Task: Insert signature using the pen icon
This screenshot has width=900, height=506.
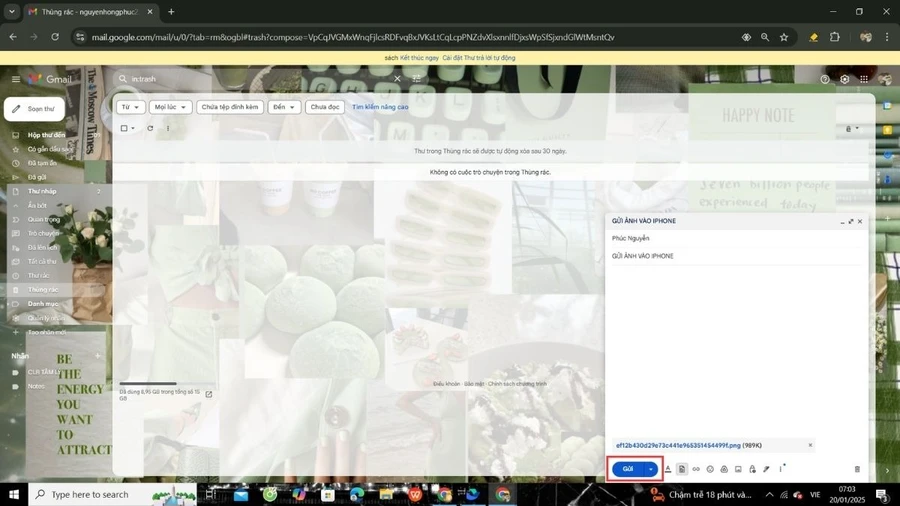Action: [x=766, y=469]
